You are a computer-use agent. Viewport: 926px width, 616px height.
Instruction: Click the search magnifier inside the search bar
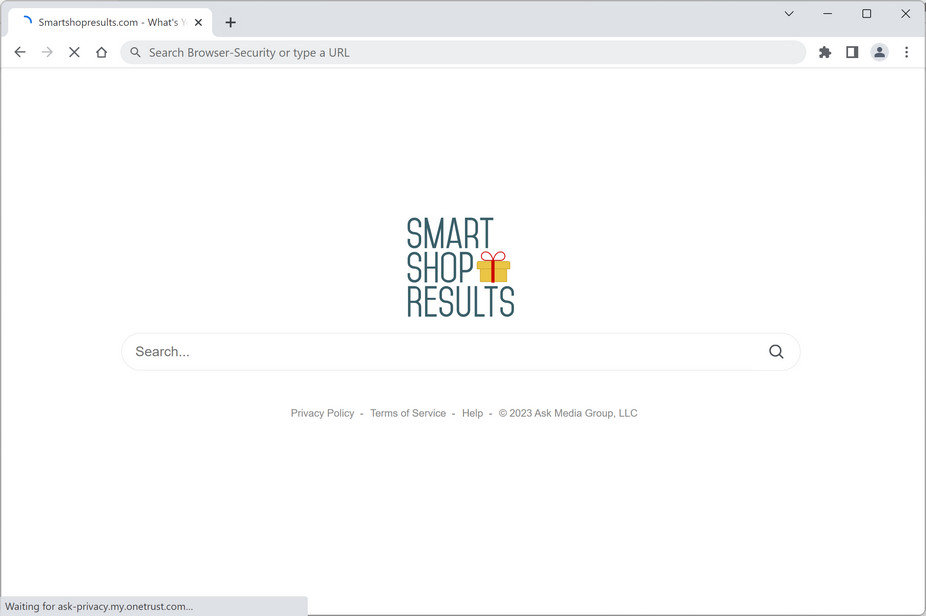[x=776, y=351]
